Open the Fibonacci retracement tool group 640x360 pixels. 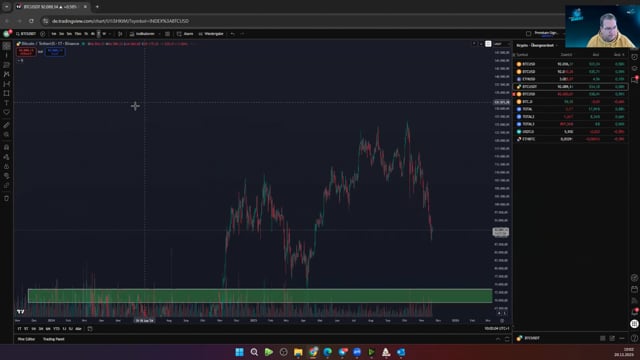coord(7,65)
